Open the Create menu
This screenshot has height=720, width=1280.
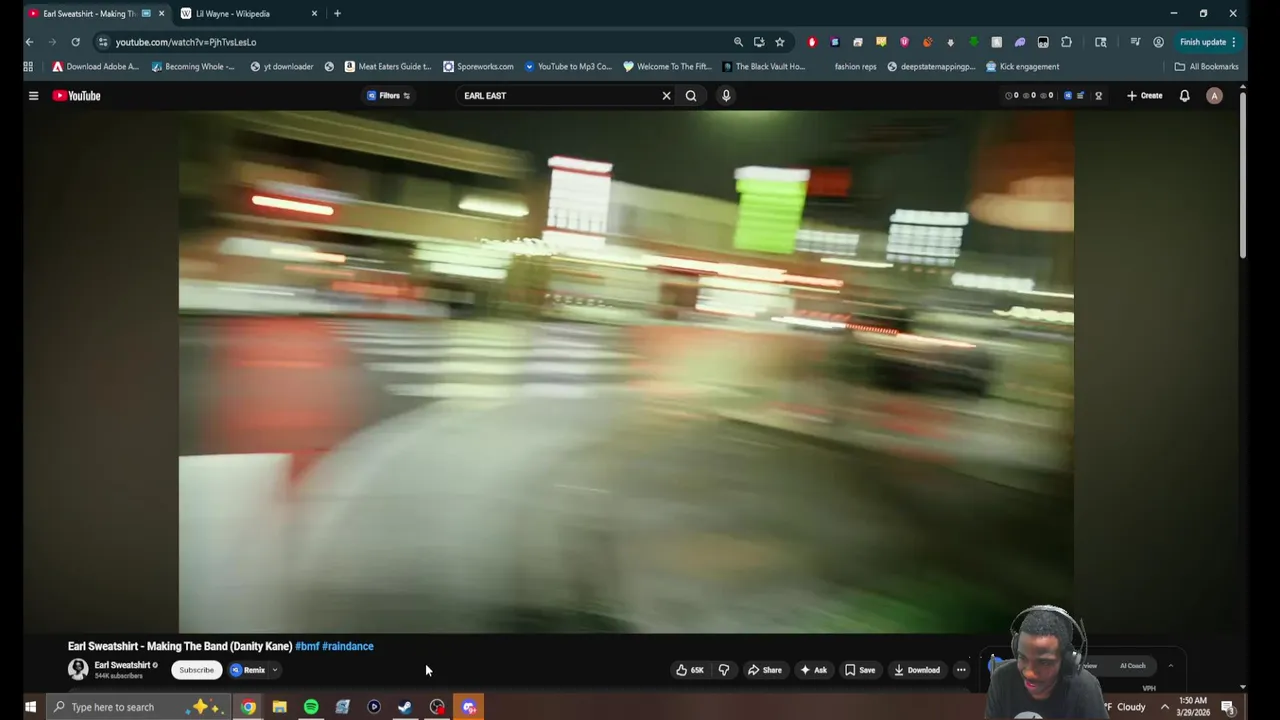[x=1145, y=96]
